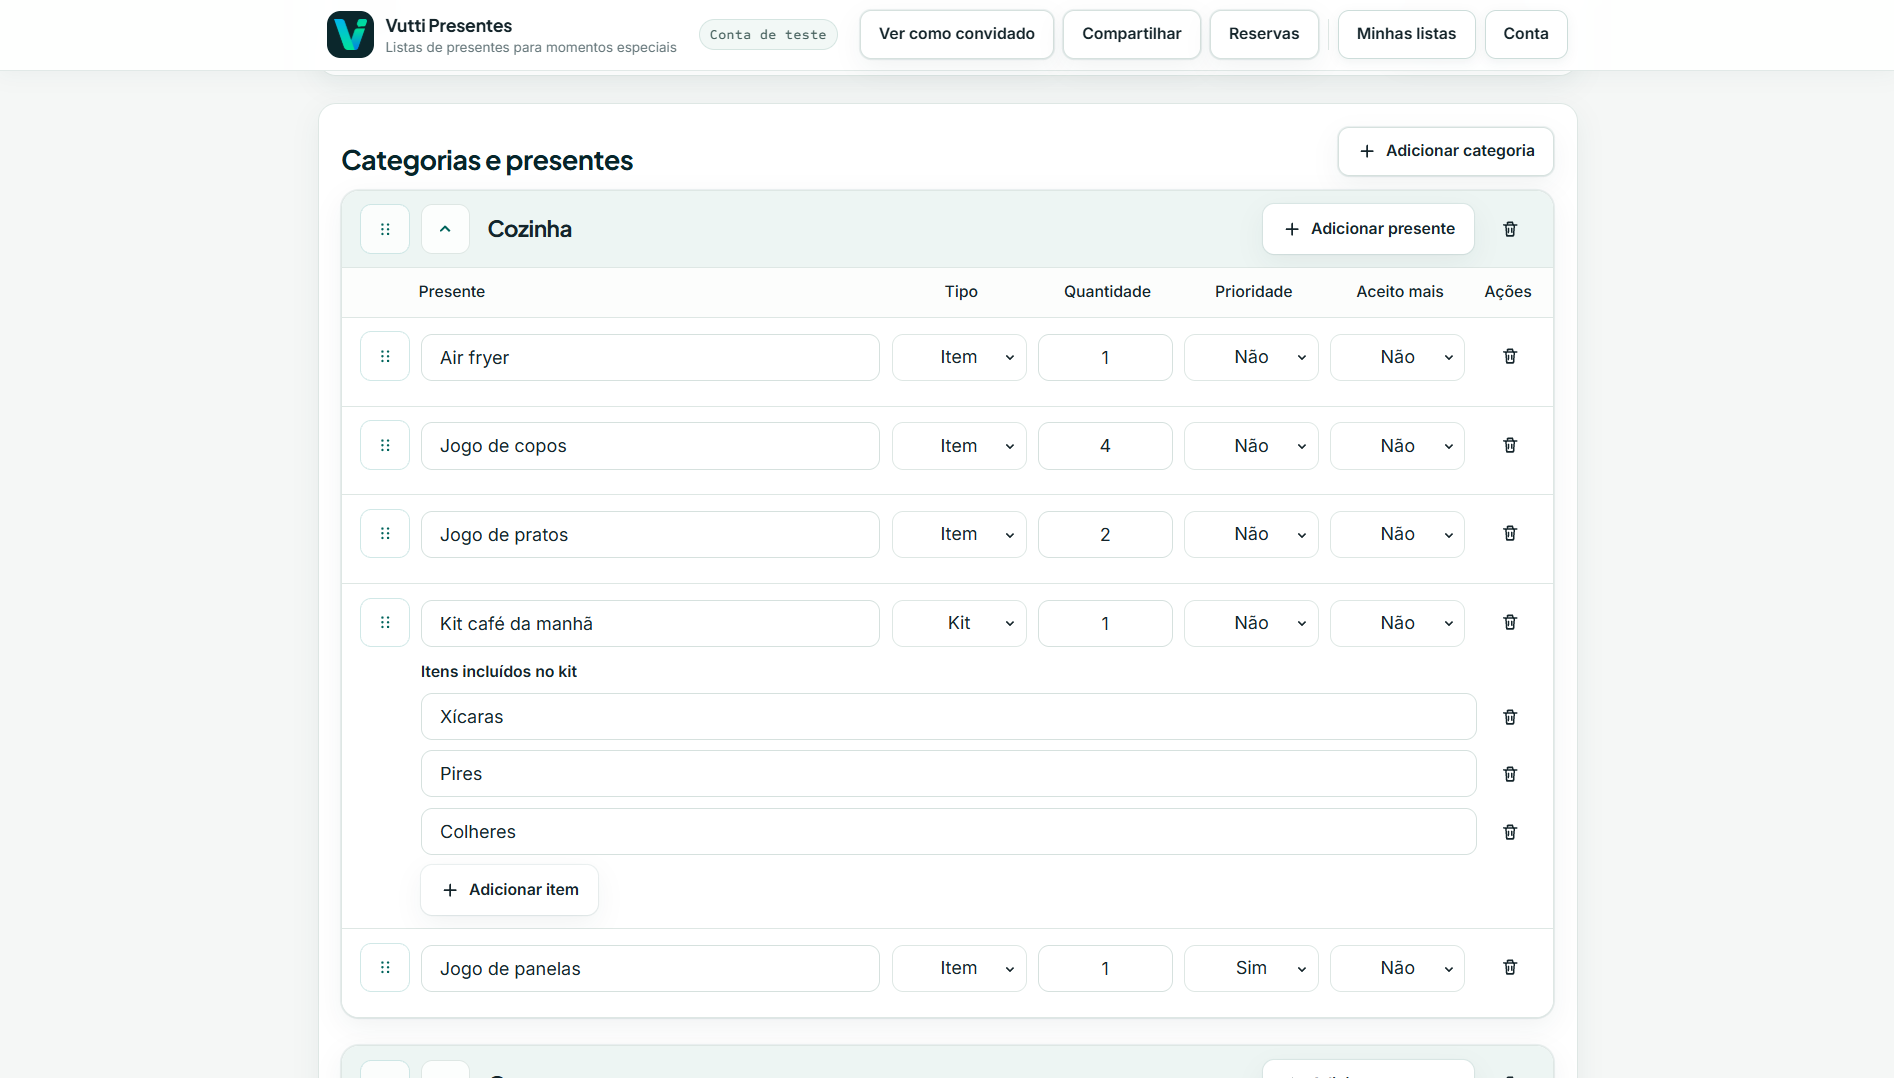Open Aceito mais dropdown for Air fryer

coord(1397,357)
